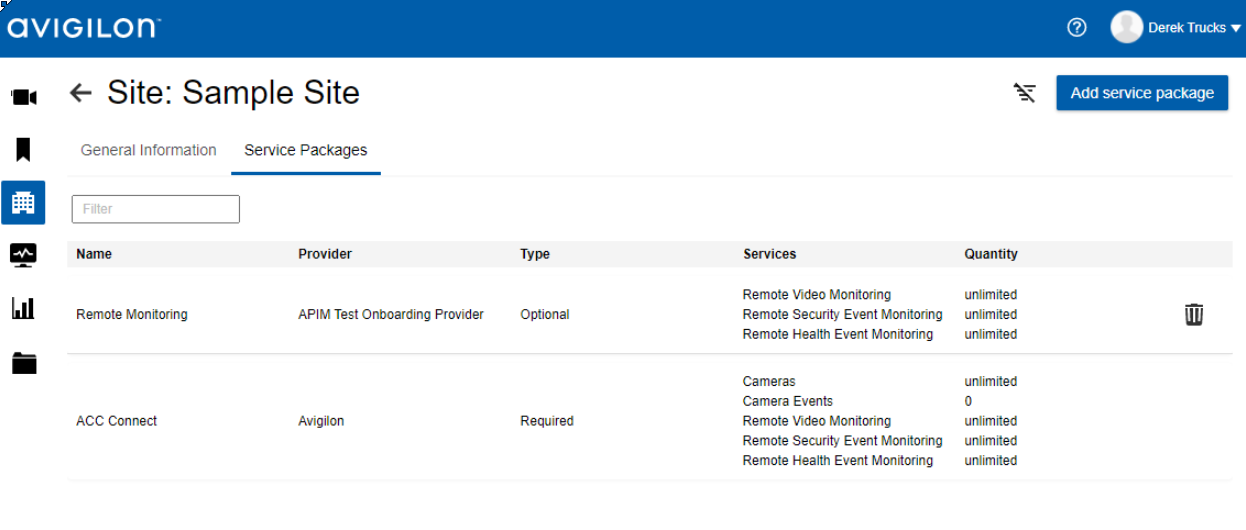Screen dimensions: 1246x530
Task: Open the folder icon in sidebar
Action: (x=23, y=363)
